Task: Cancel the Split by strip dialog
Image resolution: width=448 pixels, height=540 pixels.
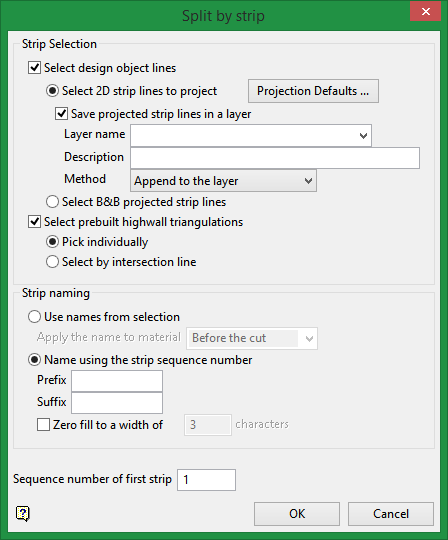Action: point(391,514)
